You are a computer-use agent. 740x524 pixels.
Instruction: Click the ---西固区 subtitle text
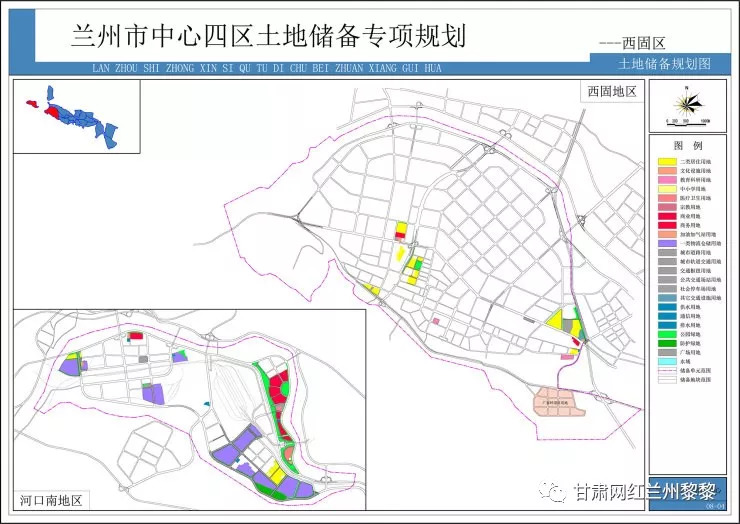(x=632, y=43)
